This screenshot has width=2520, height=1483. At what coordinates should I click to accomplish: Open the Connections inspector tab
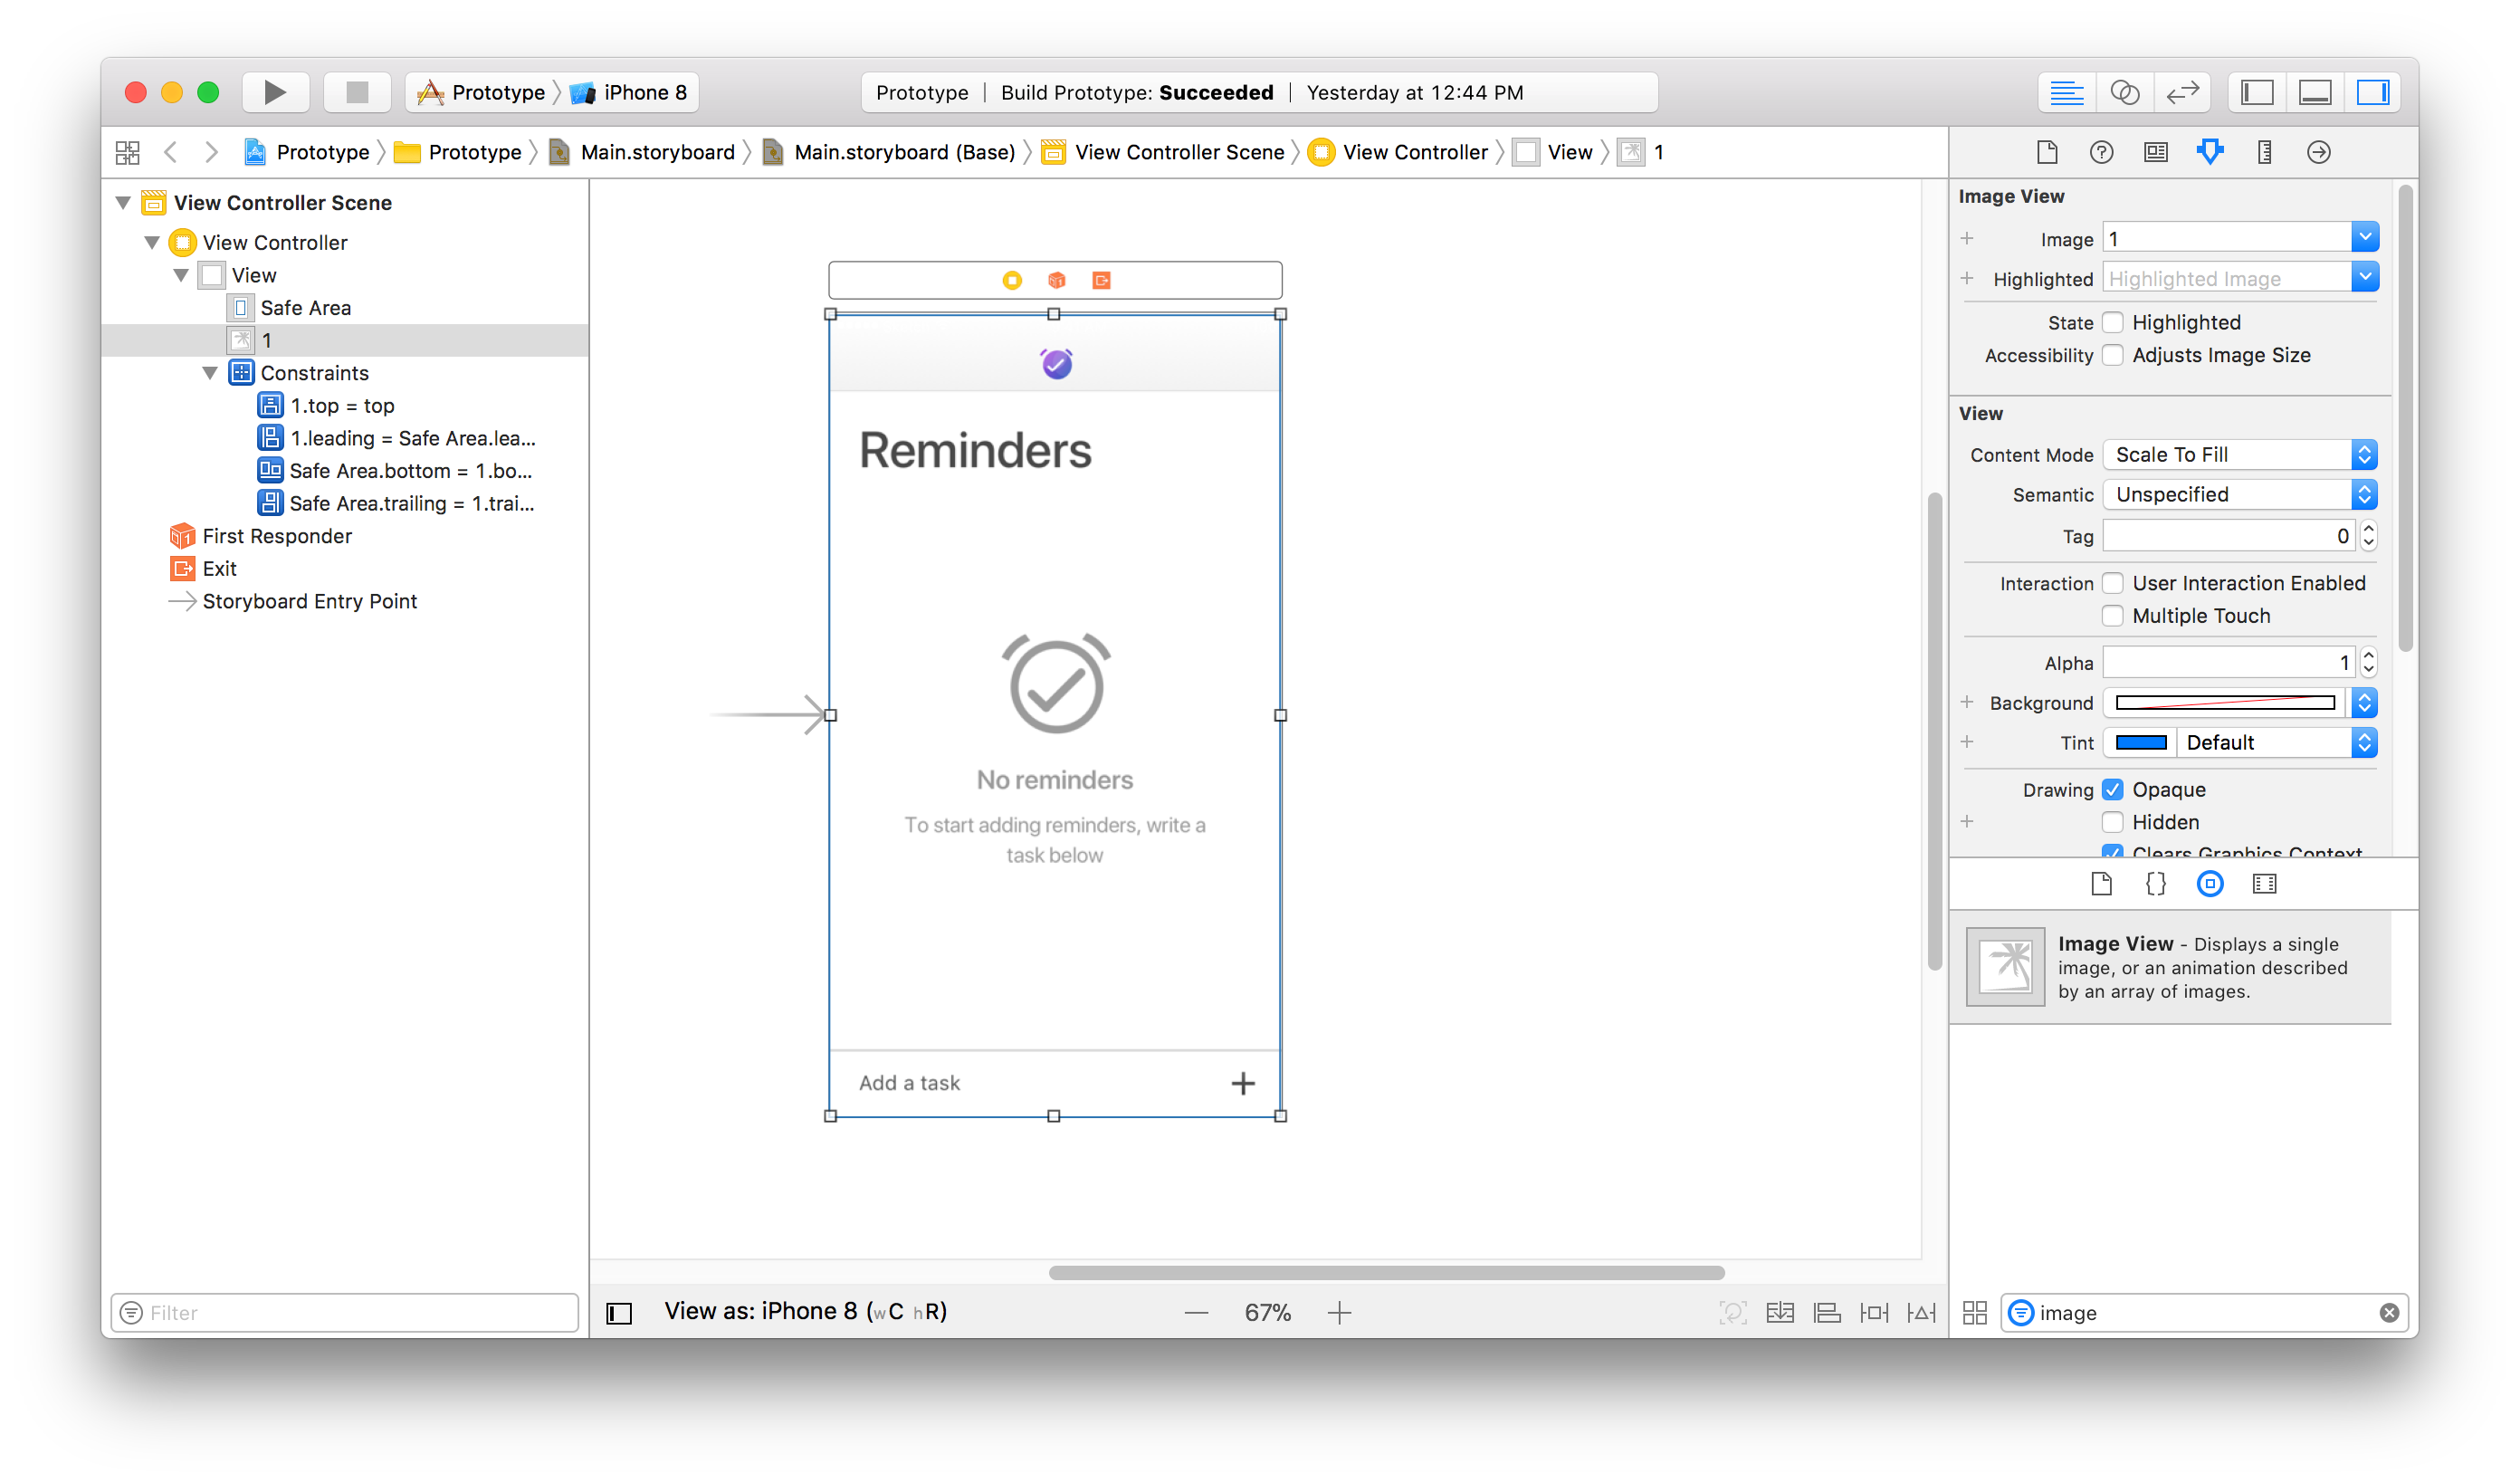2318,152
